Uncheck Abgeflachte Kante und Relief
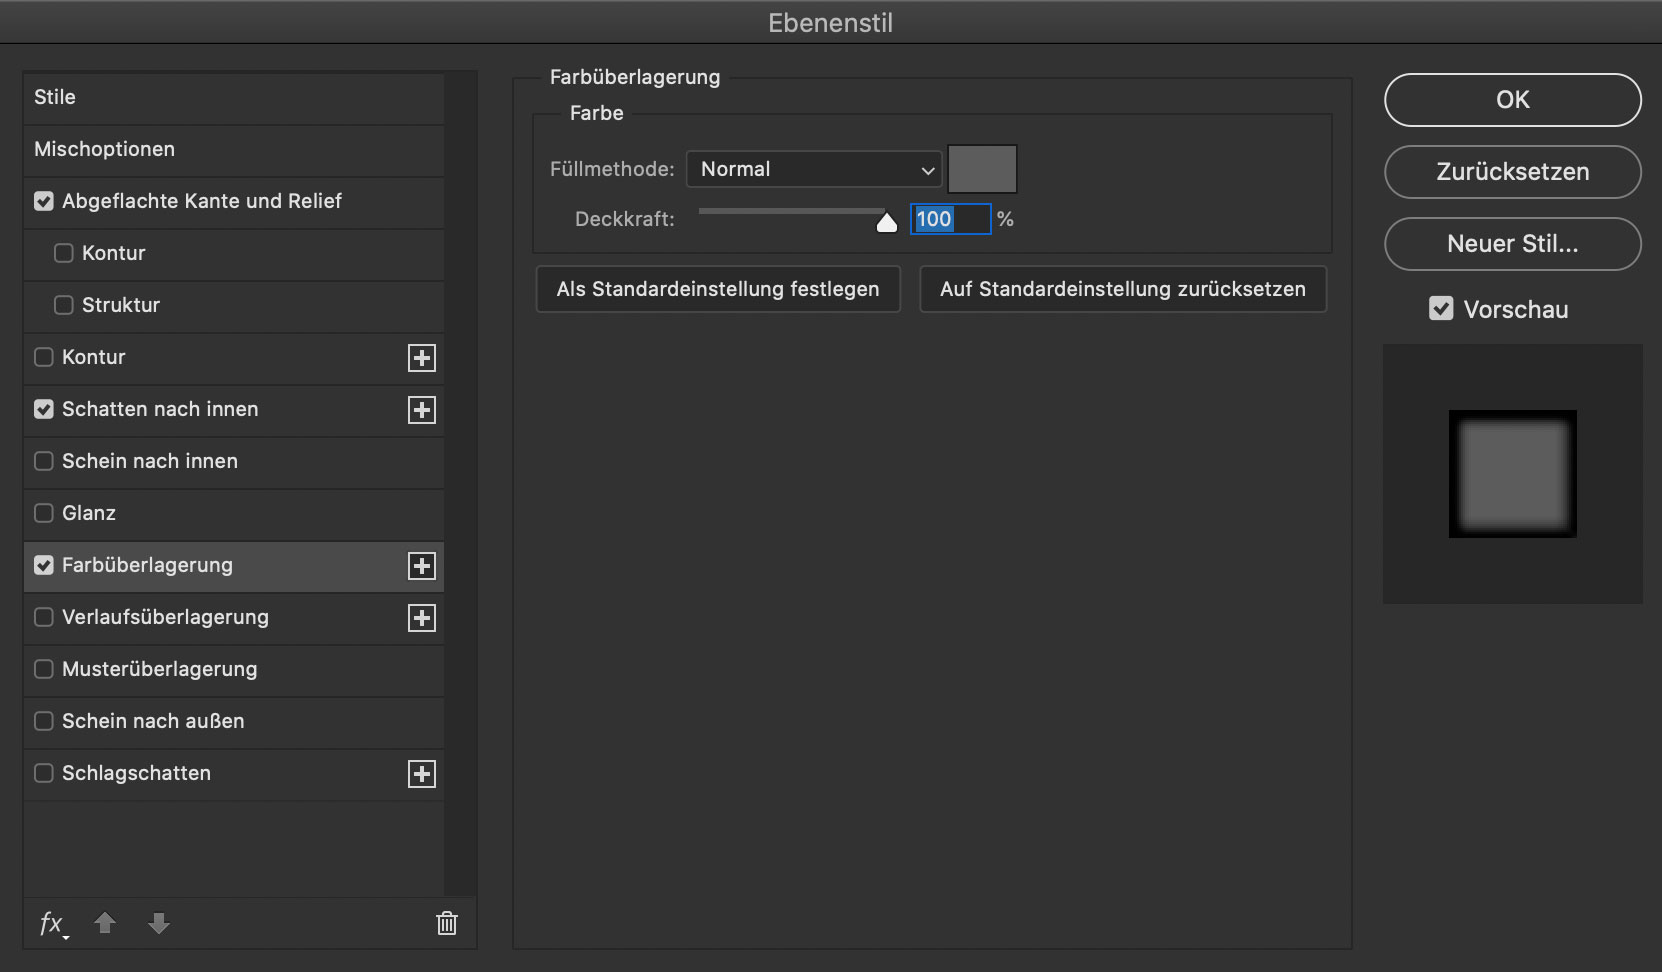1662x972 pixels. click(x=44, y=201)
